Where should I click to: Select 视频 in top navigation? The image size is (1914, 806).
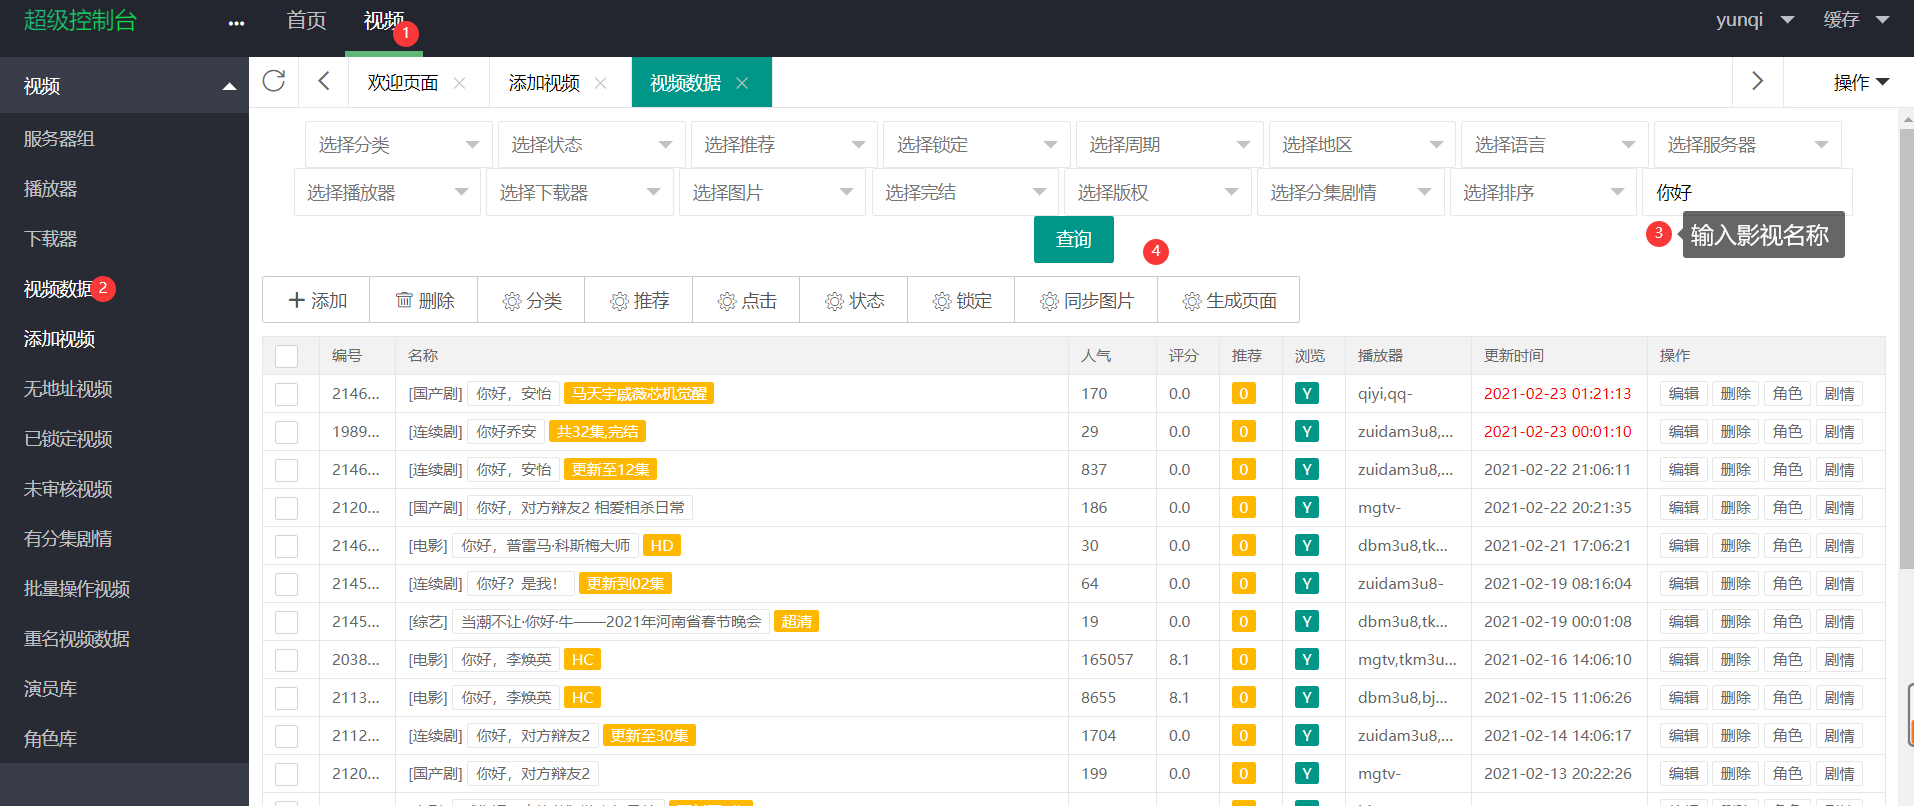tap(383, 21)
